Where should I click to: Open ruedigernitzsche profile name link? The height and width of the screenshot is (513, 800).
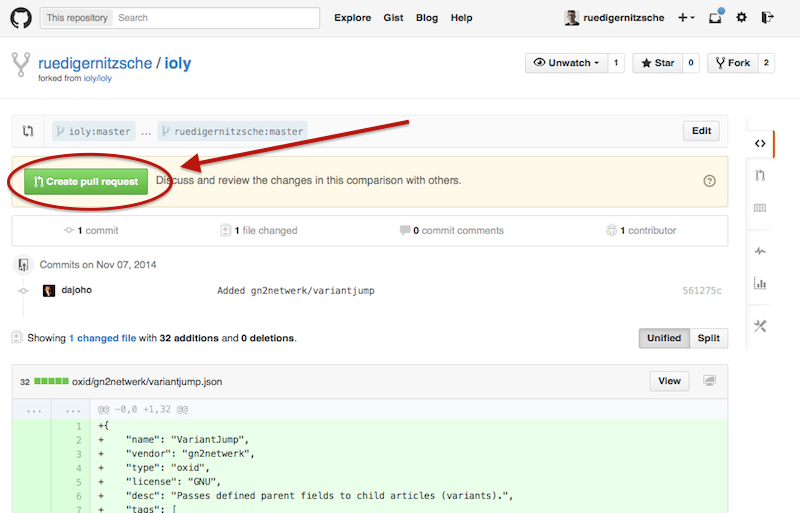tap(623, 18)
